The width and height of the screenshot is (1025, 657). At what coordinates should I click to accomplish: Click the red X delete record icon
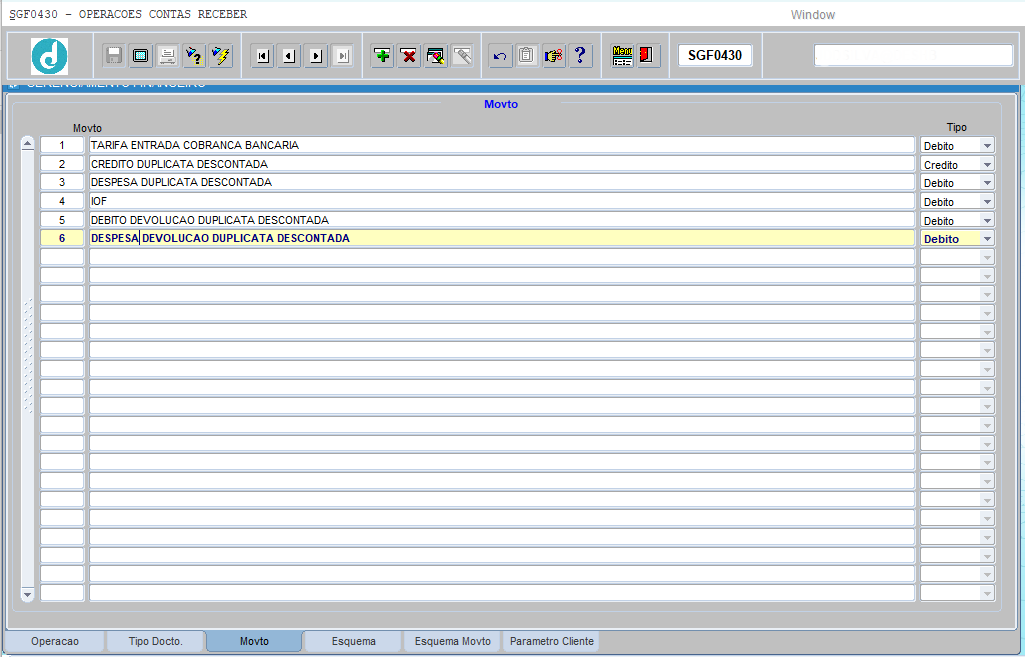pyautogui.click(x=409, y=56)
